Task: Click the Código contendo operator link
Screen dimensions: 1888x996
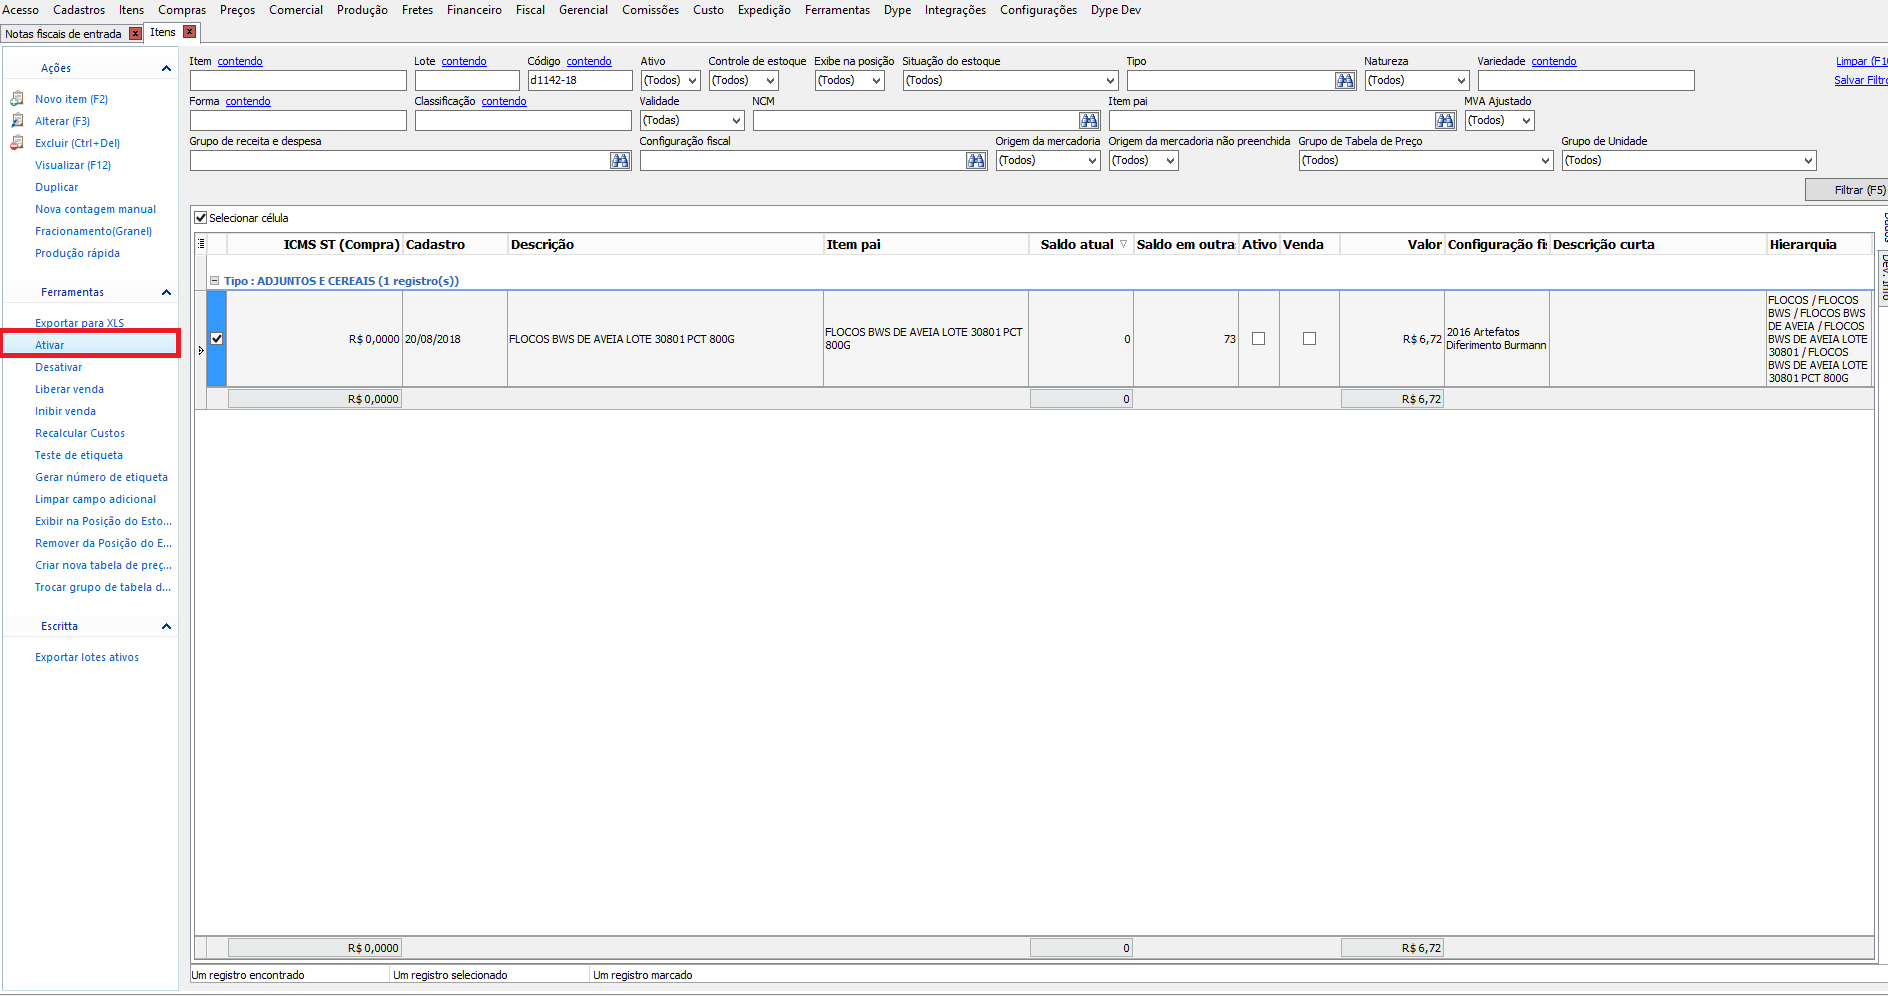Action: click(x=589, y=61)
